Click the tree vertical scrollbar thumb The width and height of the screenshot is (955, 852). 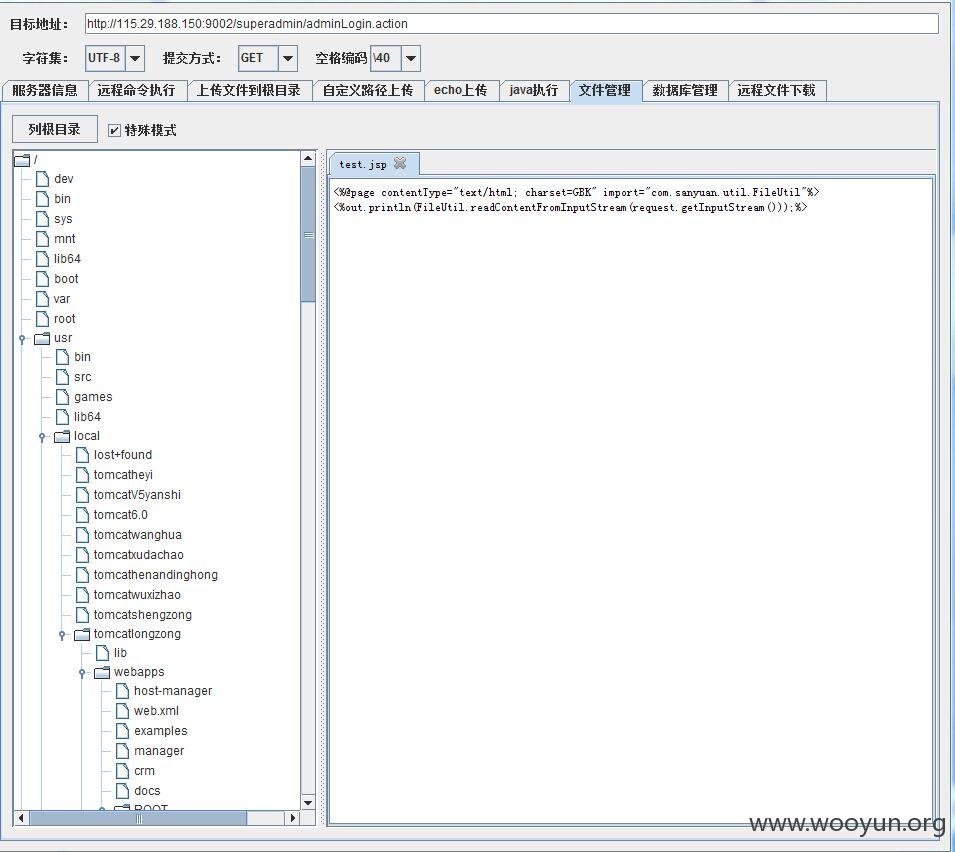click(x=308, y=234)
